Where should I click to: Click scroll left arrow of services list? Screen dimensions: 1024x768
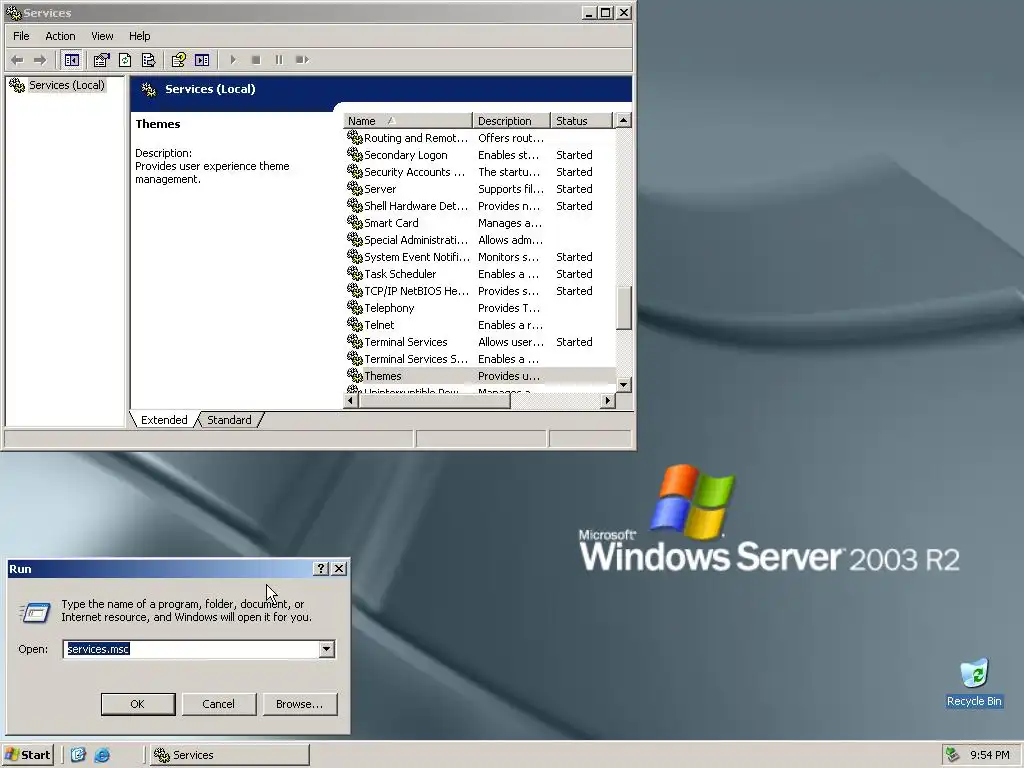(x=351, y=400)
